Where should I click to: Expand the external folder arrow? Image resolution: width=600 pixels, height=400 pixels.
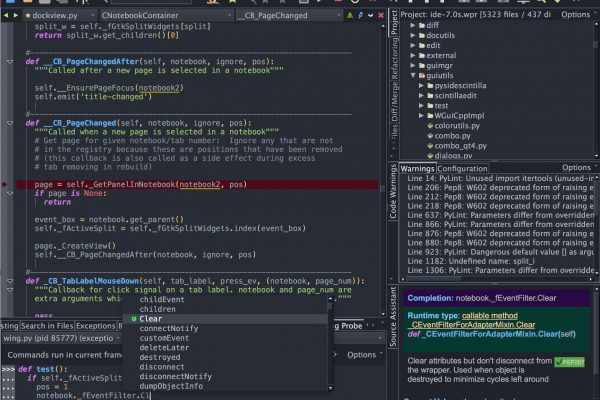[x=413, y=56]
